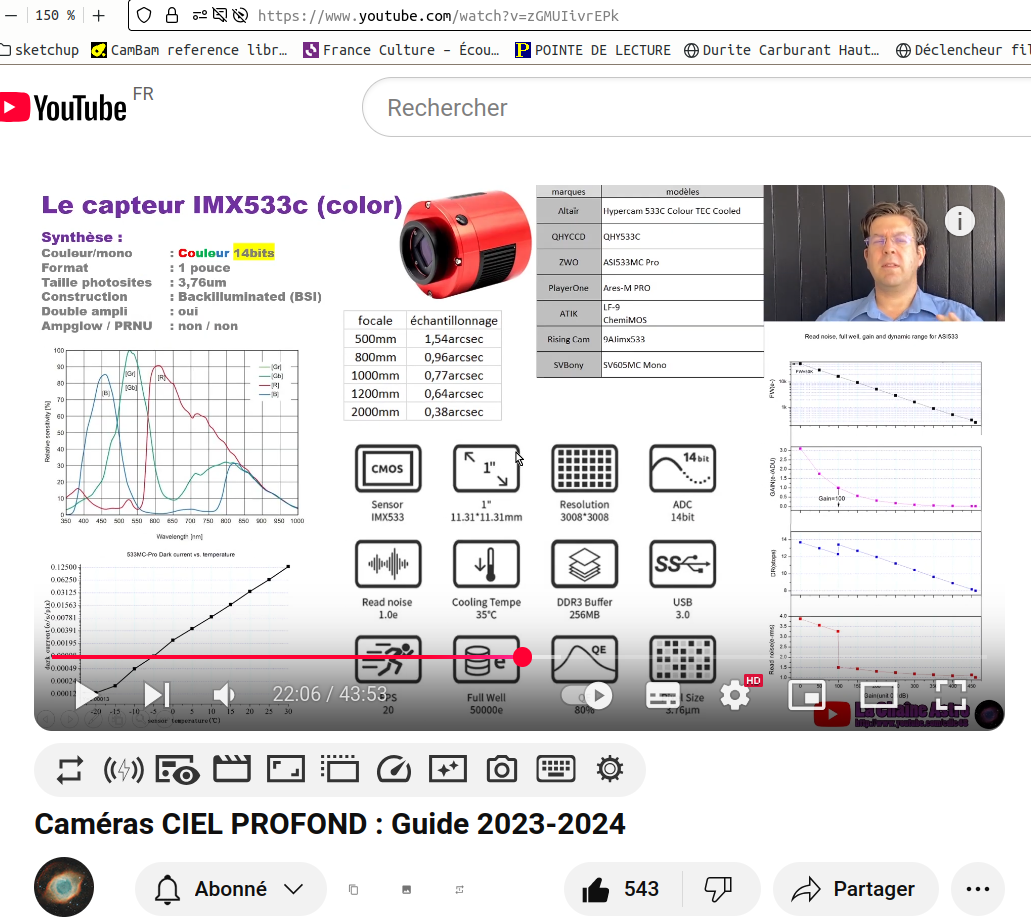This screenshot has width=1031, height=923.
Task: Open the playback speed gauge icon
Action: (394, 770)
